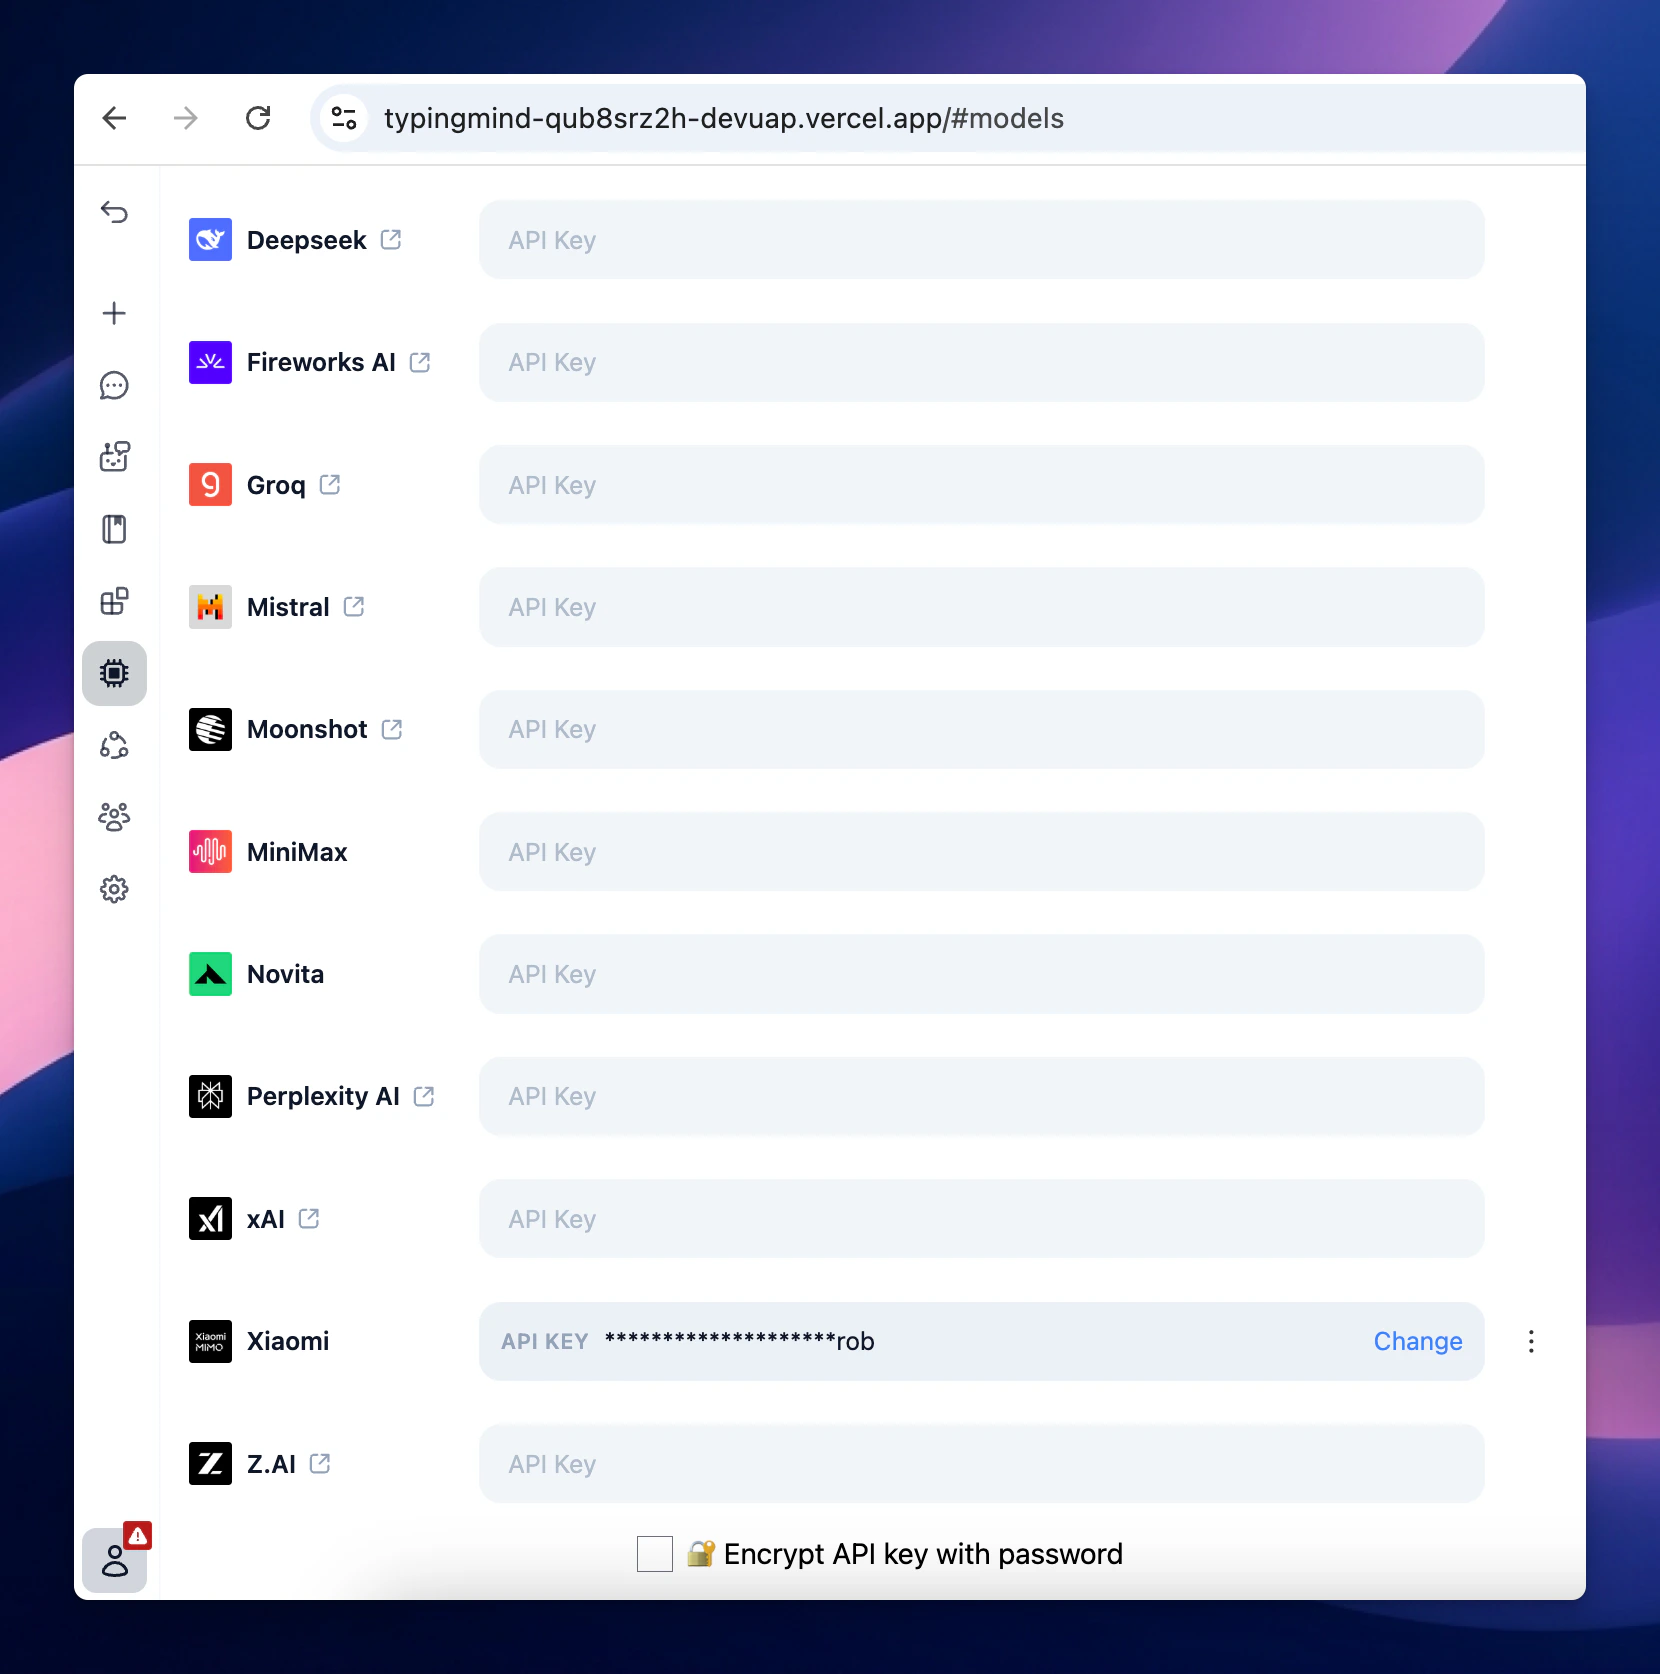Image resolution: width=1660 pixels, height=1674 pixels.
Task: Focus the MiniMax API Key field
Action: [981, 852]
